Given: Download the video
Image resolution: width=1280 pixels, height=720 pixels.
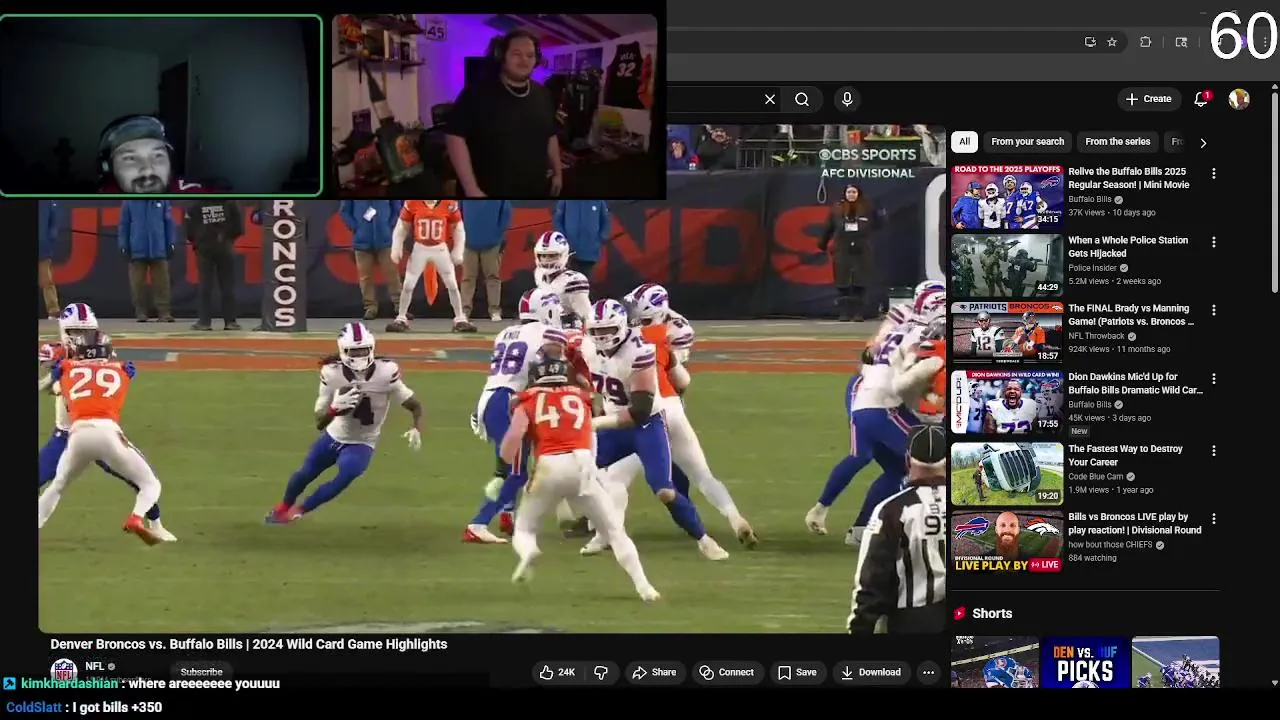Looking at the screenshot, I should 871,672.
